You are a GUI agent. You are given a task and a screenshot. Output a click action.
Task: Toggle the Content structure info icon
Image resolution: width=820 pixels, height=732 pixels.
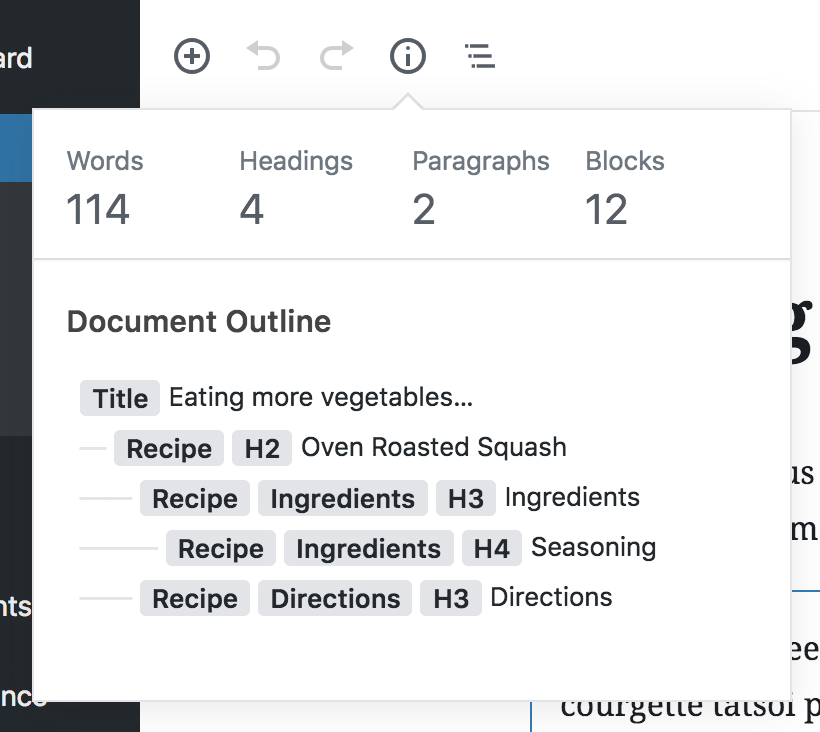click(x=408, y=56)
